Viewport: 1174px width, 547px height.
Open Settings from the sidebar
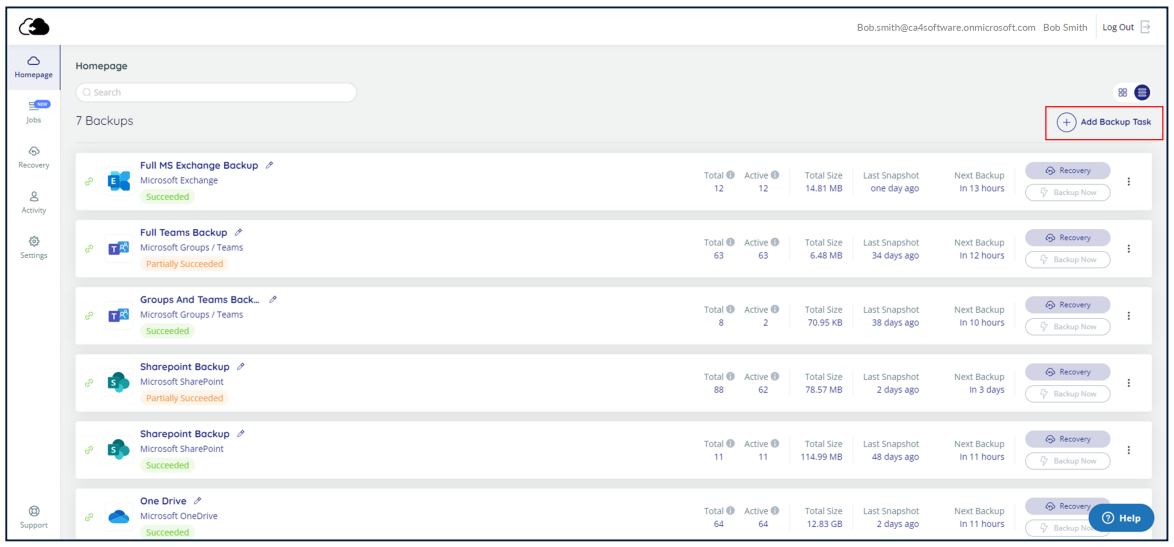point(34,247)
